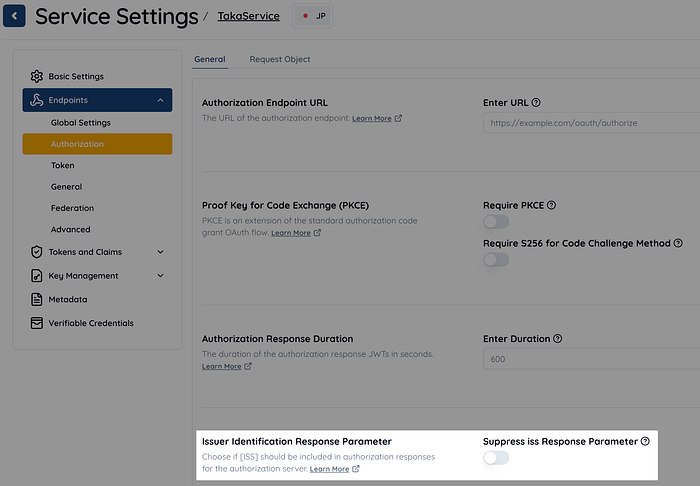The width and height of the screenshot is (700, 486).
Task: Click the Verifiable Credentials icon
Action: pos(37,323)
